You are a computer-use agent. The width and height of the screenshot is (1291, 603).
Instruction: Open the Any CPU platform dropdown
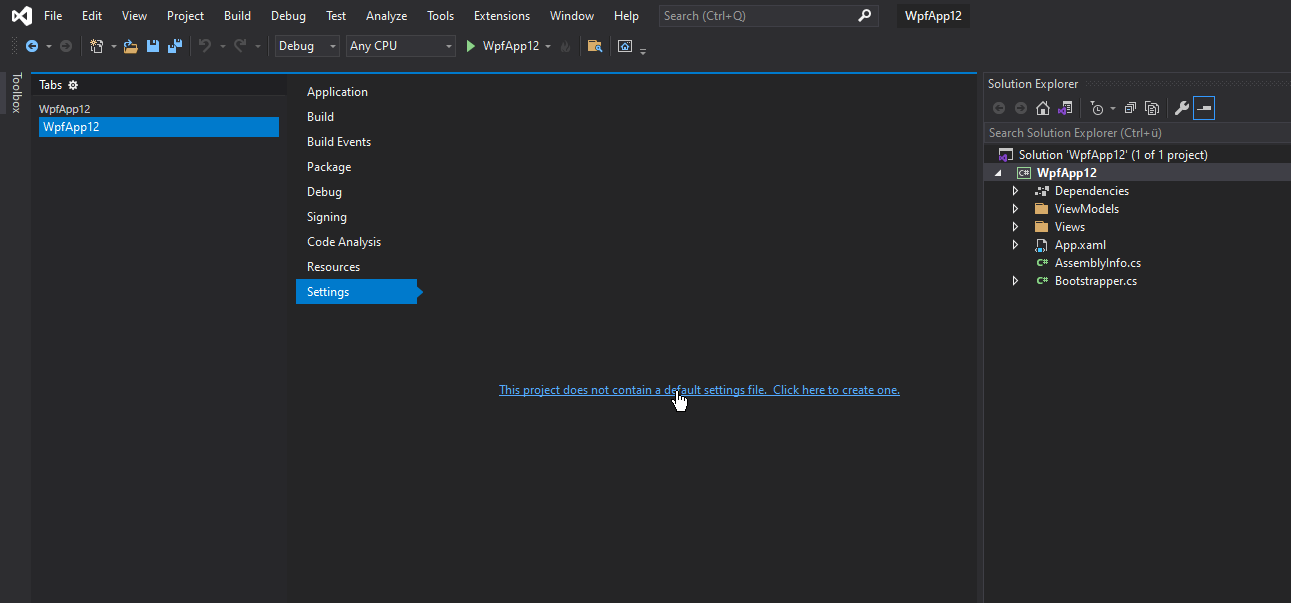point(401,46)
